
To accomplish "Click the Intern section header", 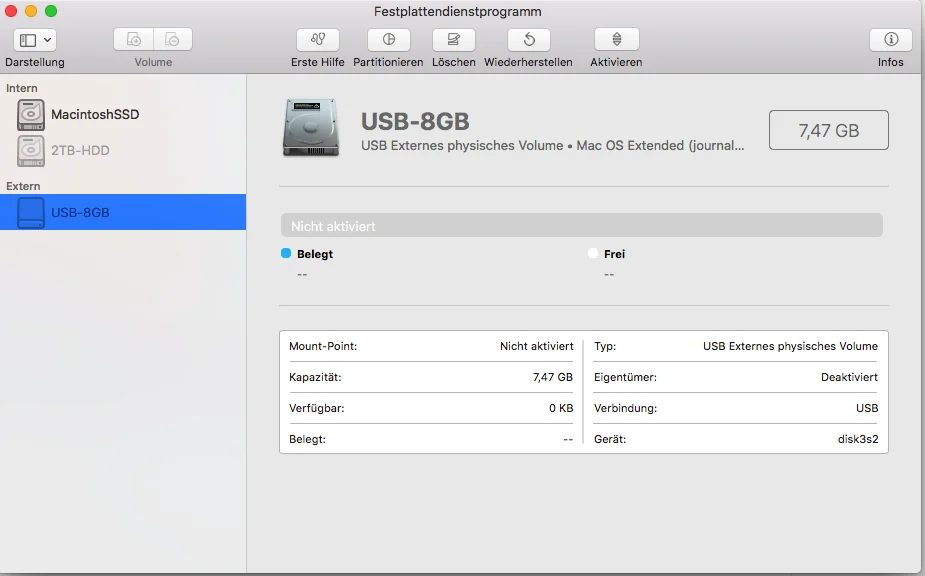I will [22, 88].
